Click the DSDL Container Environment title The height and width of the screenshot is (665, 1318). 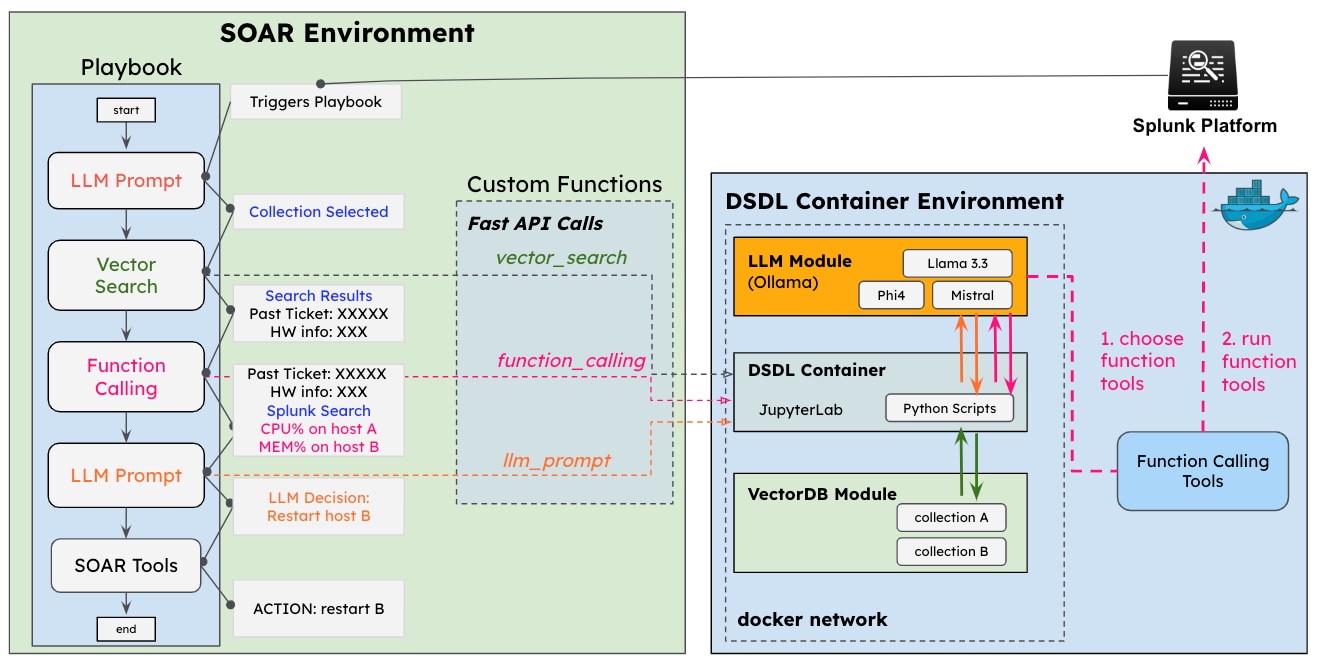894,201
